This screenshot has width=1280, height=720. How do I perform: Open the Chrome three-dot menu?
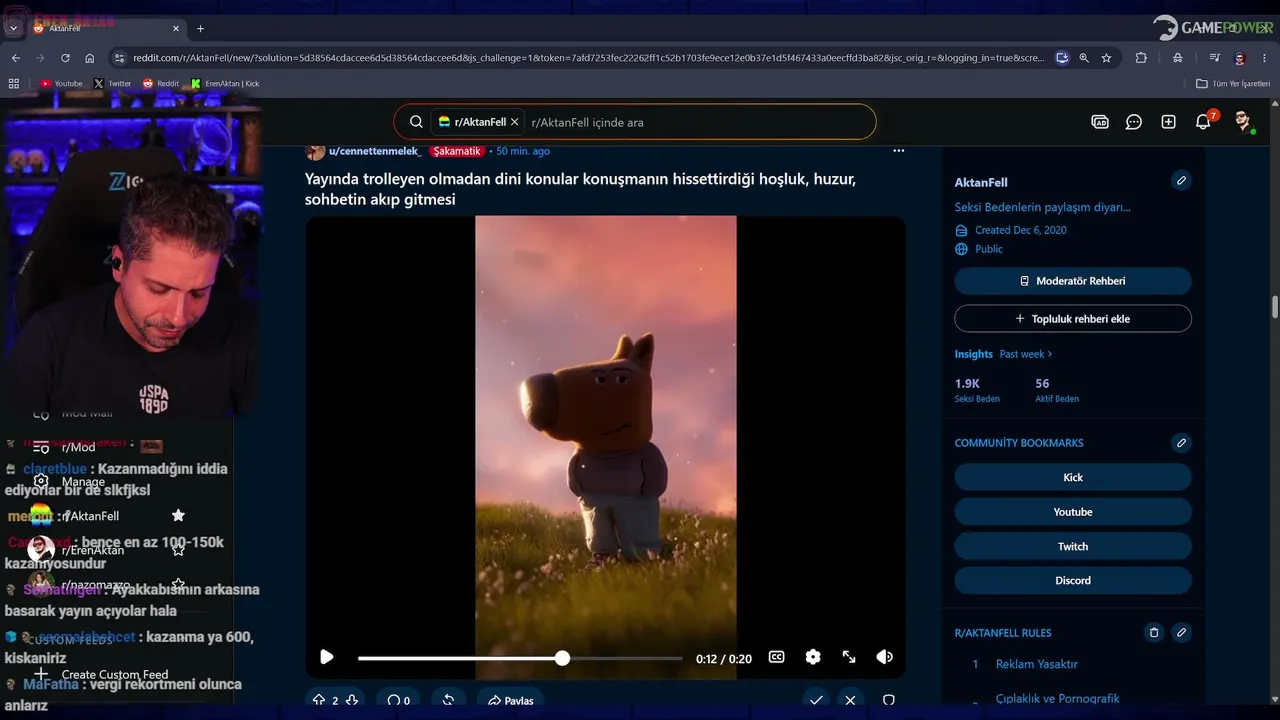(1265, 58)
